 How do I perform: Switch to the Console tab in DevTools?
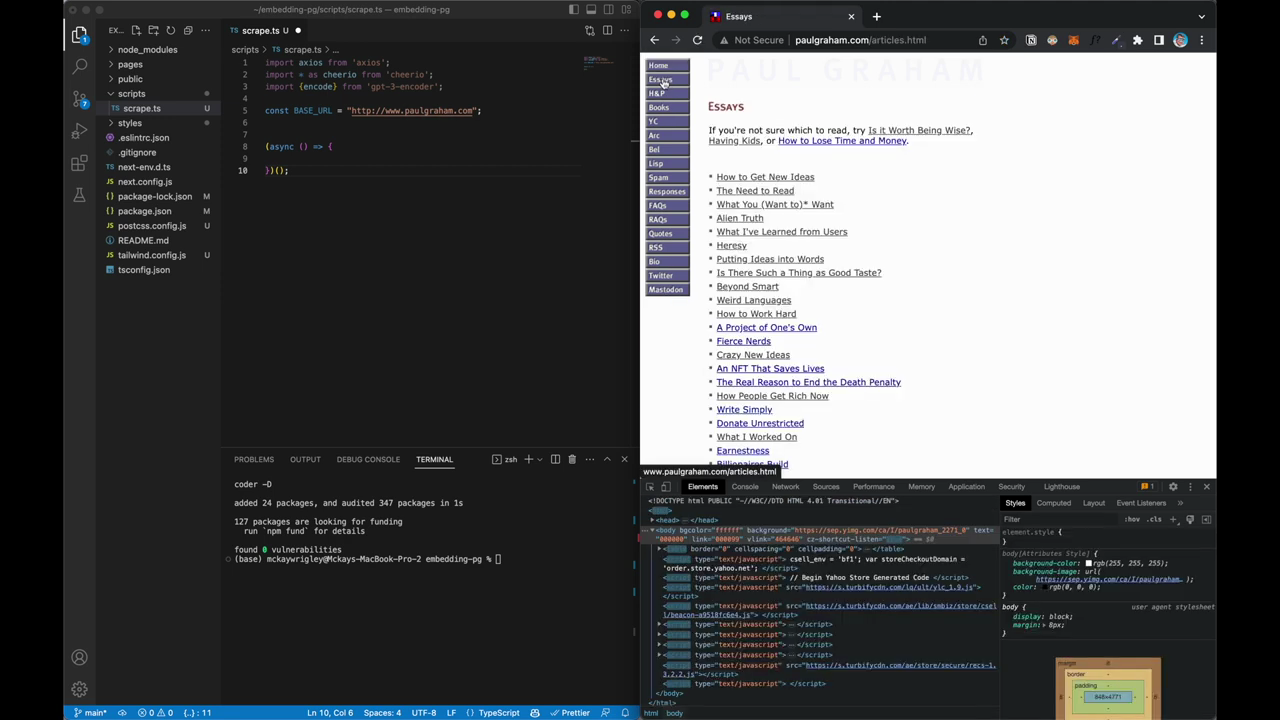tap(745, 487)
